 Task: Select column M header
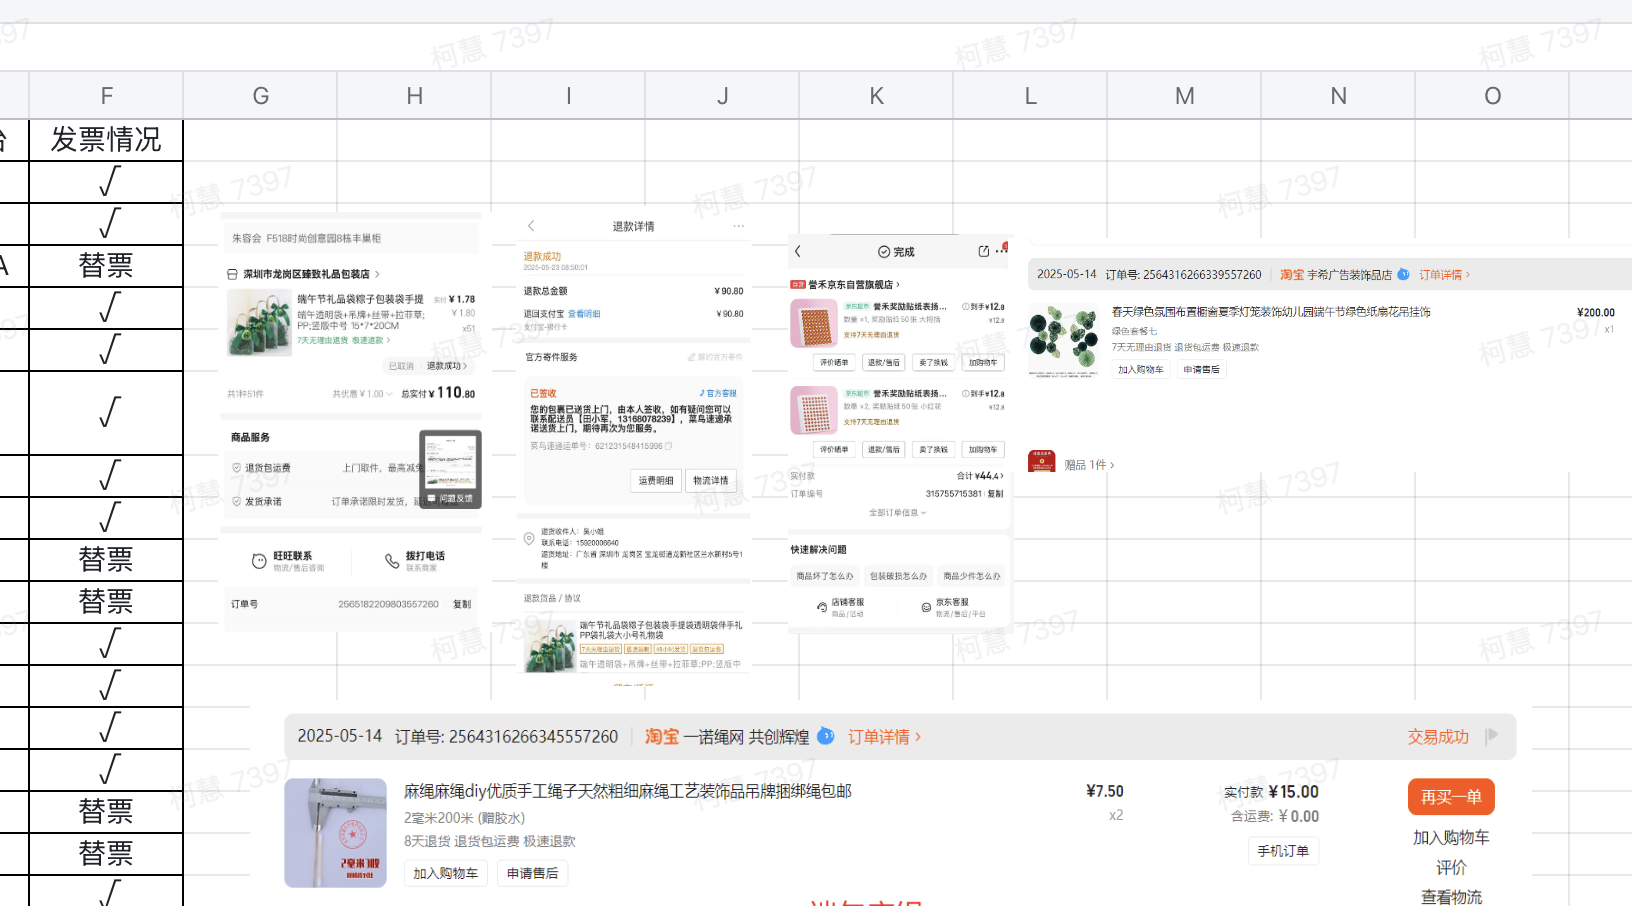click(1184, 96)
